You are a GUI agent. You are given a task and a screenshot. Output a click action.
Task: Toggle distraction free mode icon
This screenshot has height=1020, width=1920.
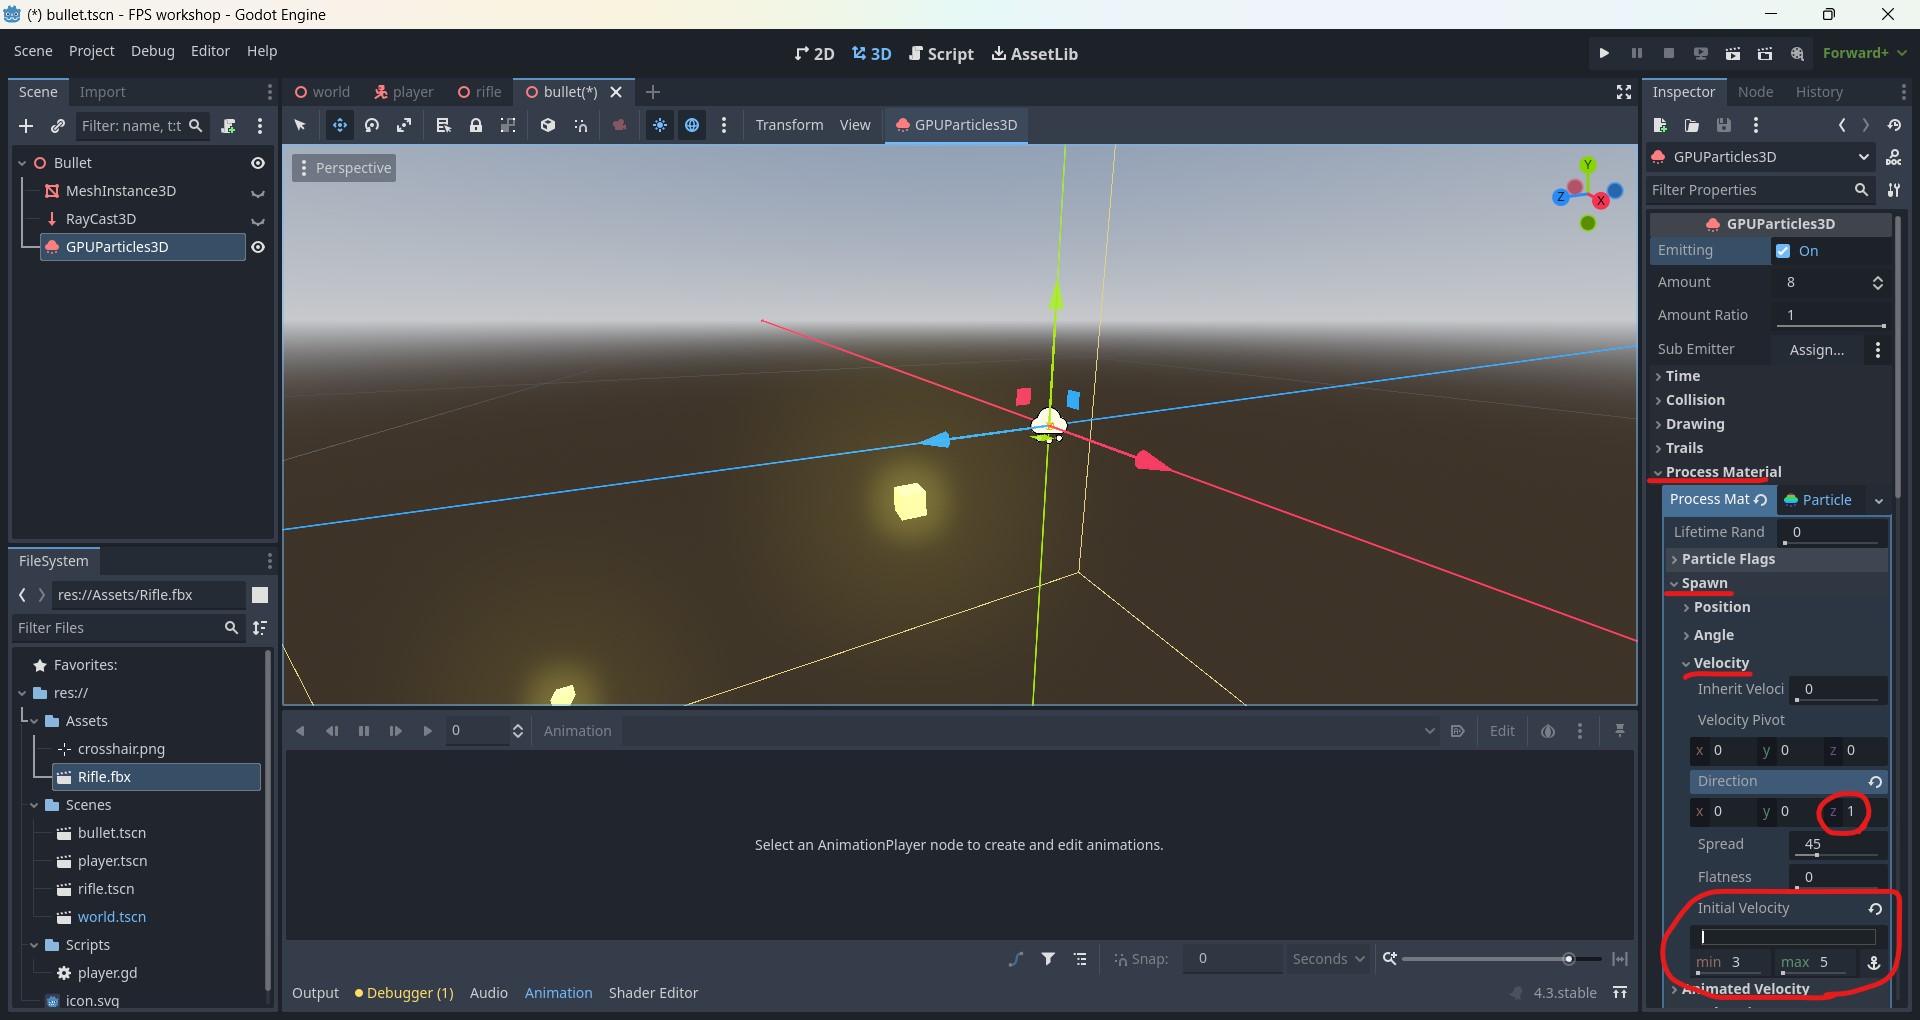[1624, 92]
